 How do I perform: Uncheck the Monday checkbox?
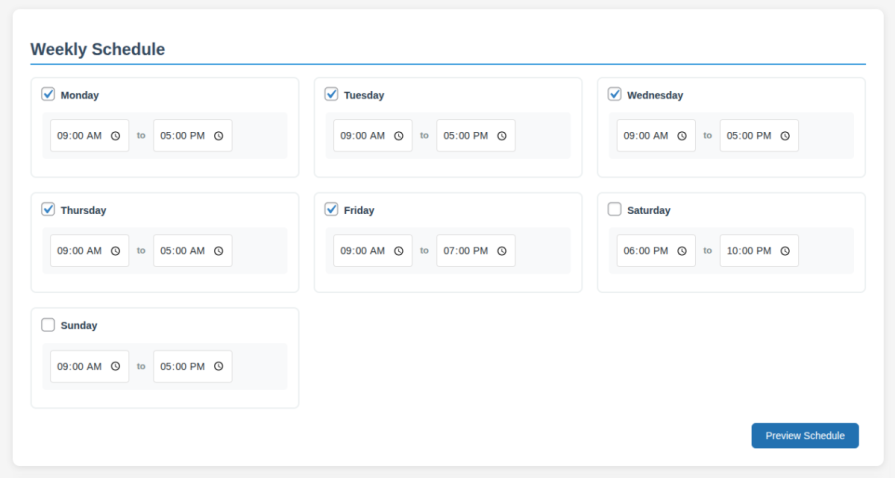pos(48,94)
